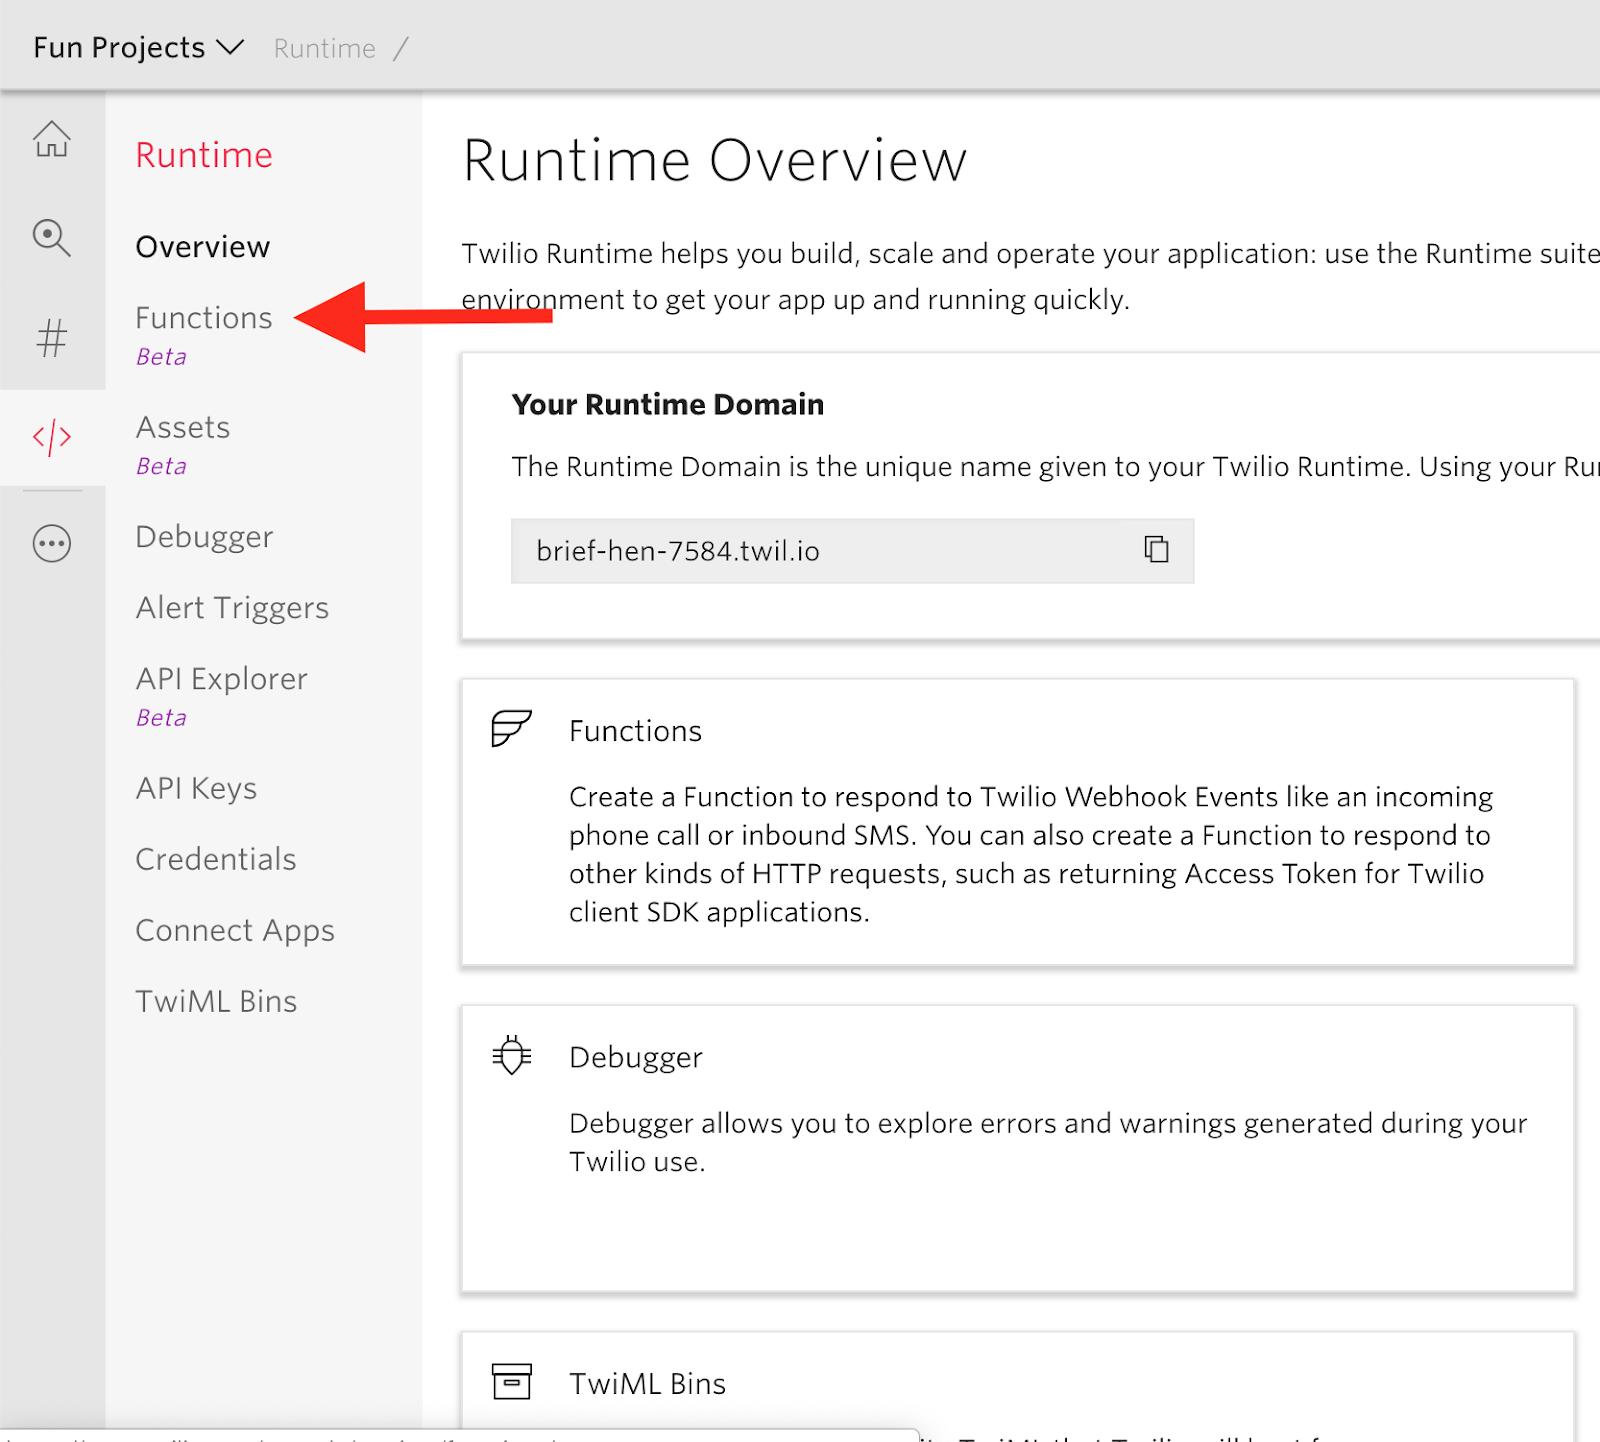Navigate to API Keys
This screenshot has height=1442, width=1600.
[196, 789]
